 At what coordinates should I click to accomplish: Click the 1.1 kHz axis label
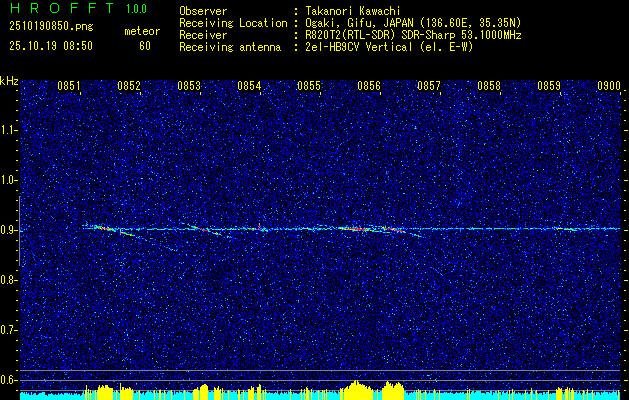coord(9,130)
